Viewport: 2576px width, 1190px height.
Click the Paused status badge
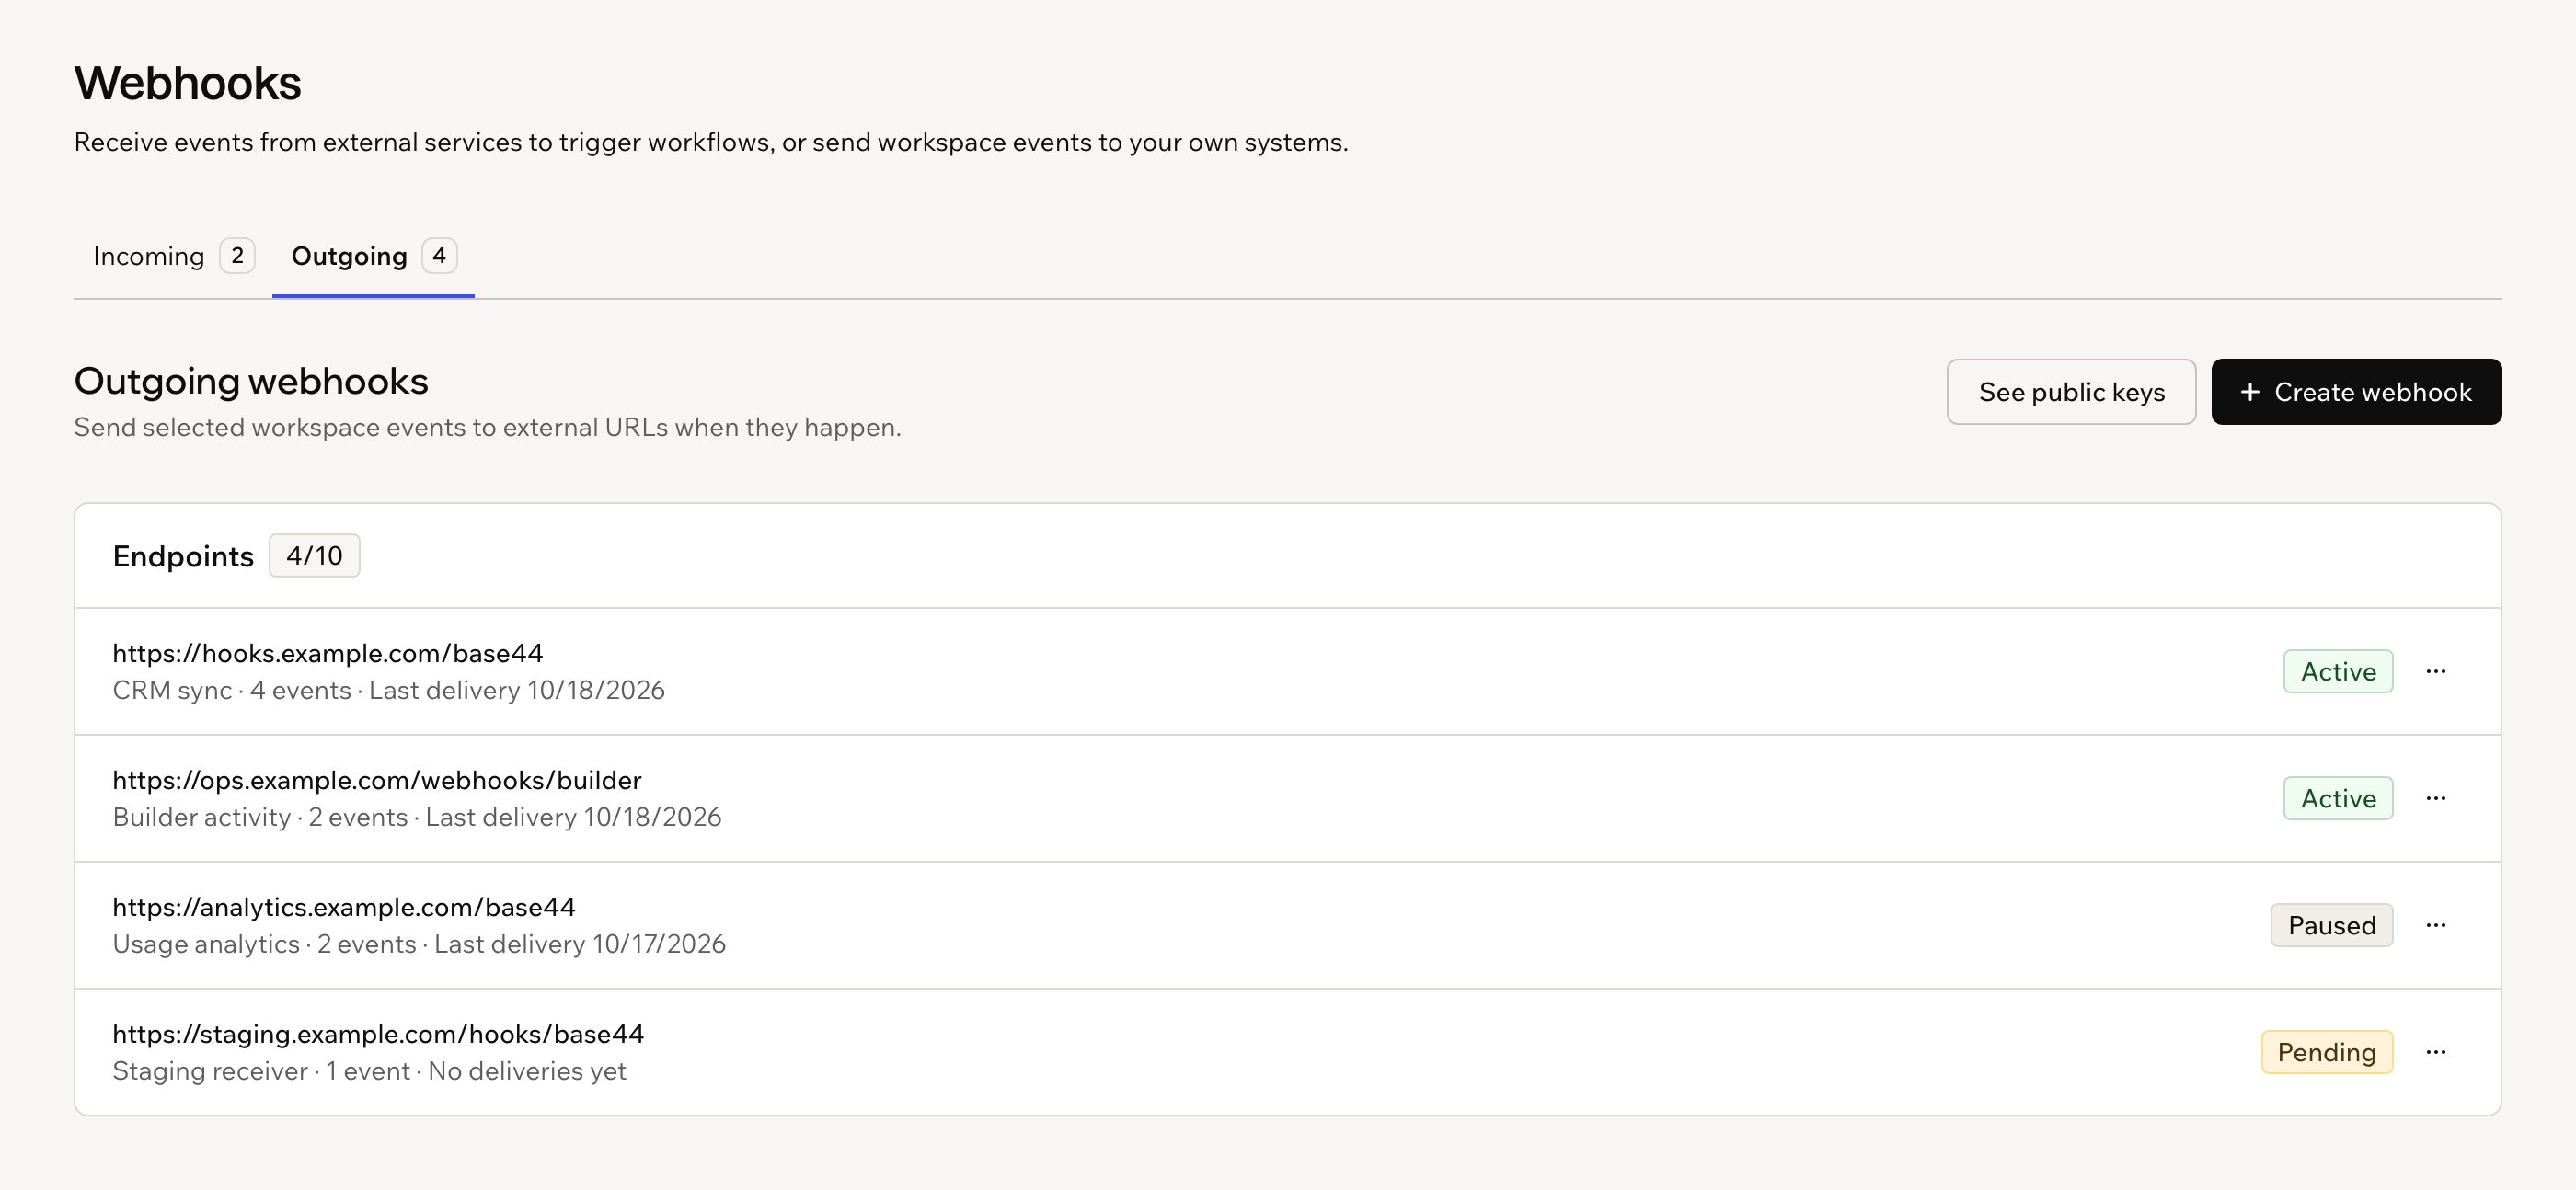tap(2332, 925)
